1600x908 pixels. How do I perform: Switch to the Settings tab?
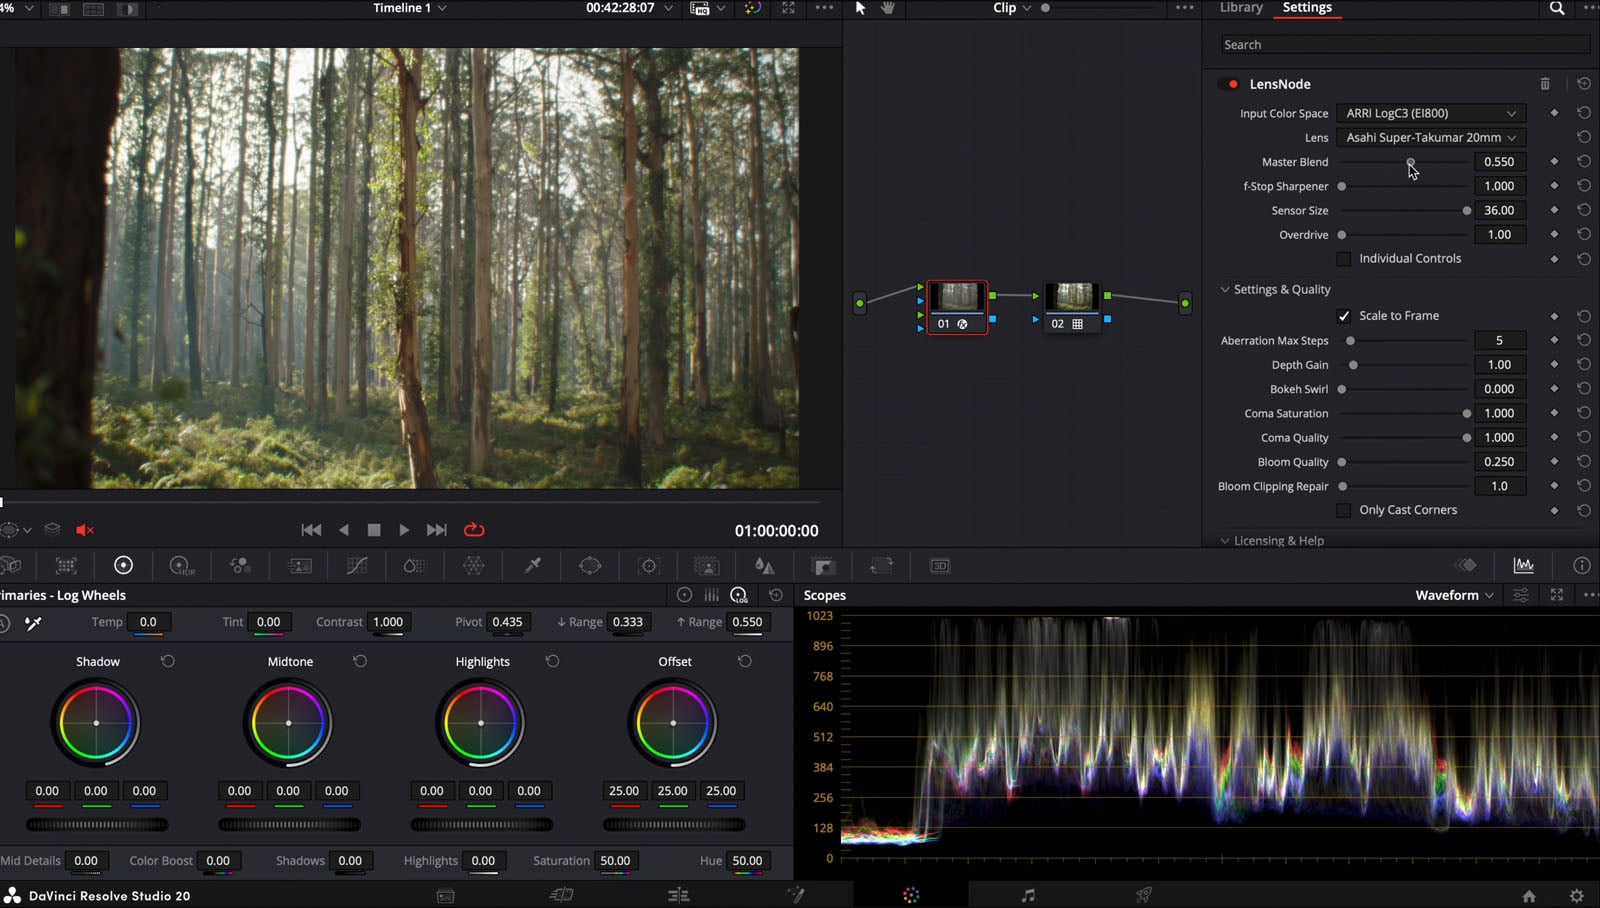click(1307, 8)
